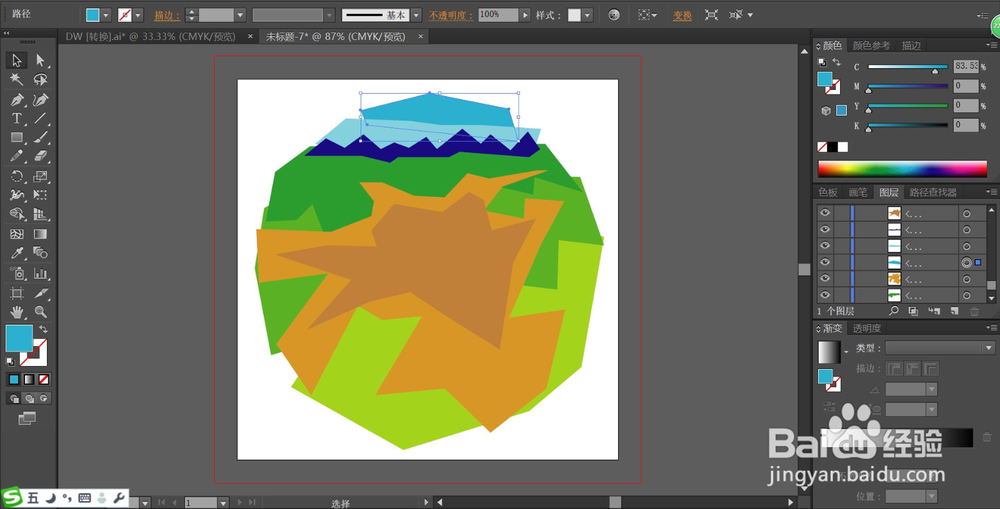1000x509 pixels.
Task: Select the Paintbrush tool
Action: (x=40, y=137)
